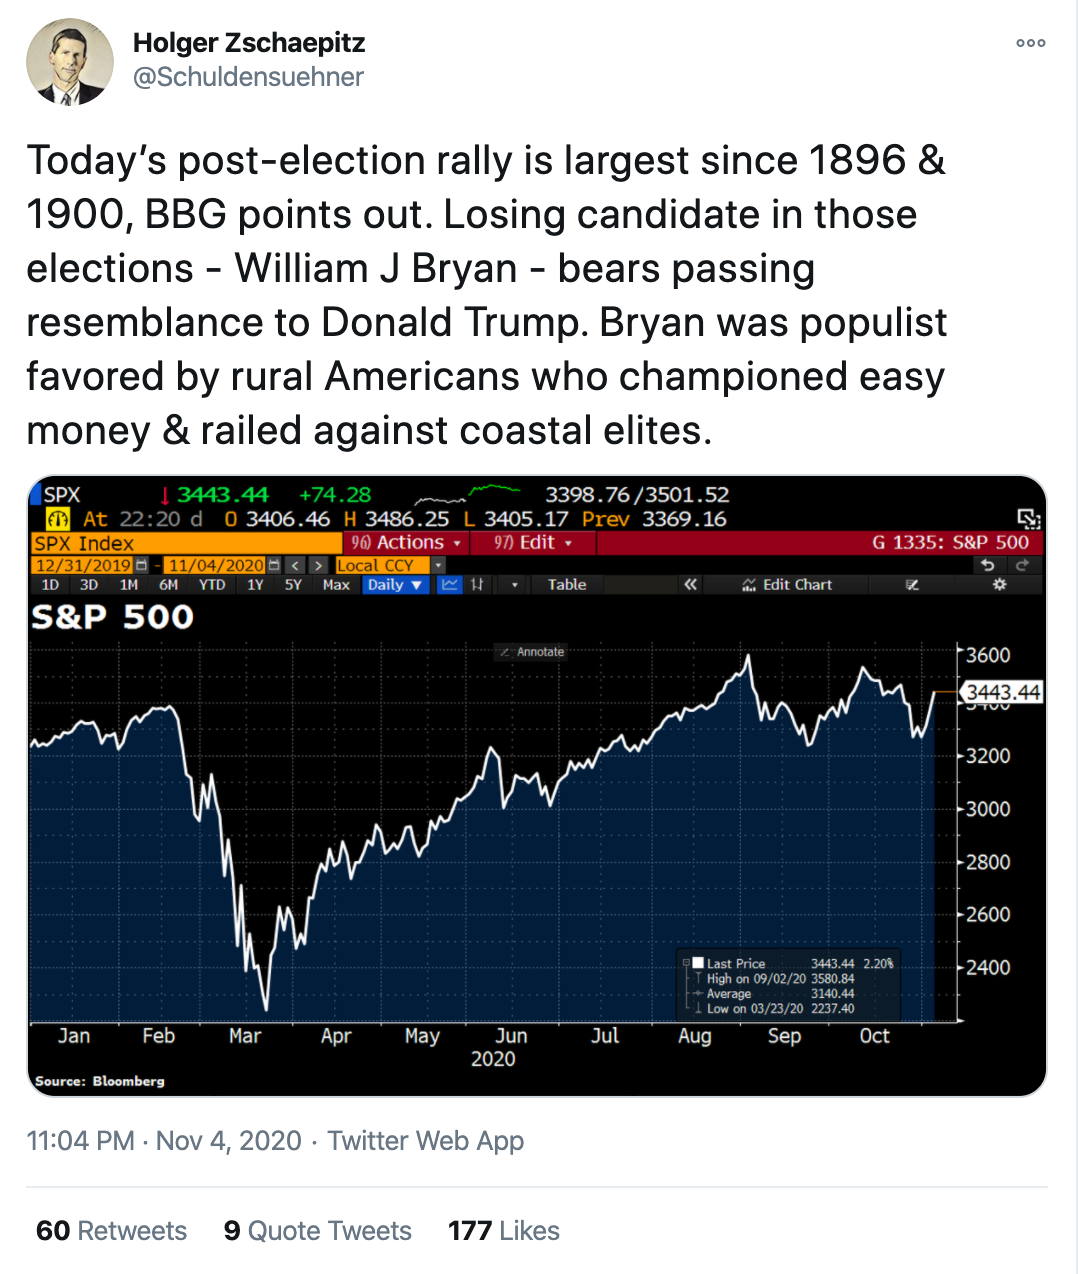Open the 60 Retweets list
This screenshot has height=1274, width=1078.
point(111,1231)
